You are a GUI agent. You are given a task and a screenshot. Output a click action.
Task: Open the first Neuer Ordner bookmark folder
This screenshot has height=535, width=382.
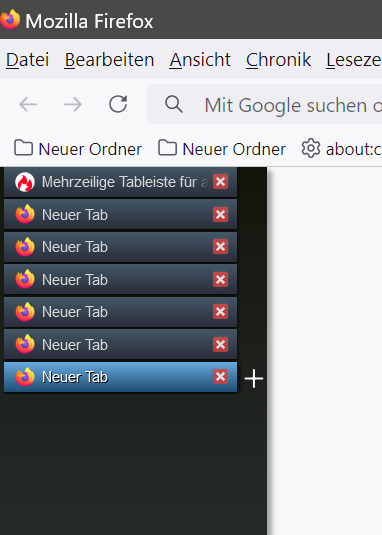[x=78, y=149]
